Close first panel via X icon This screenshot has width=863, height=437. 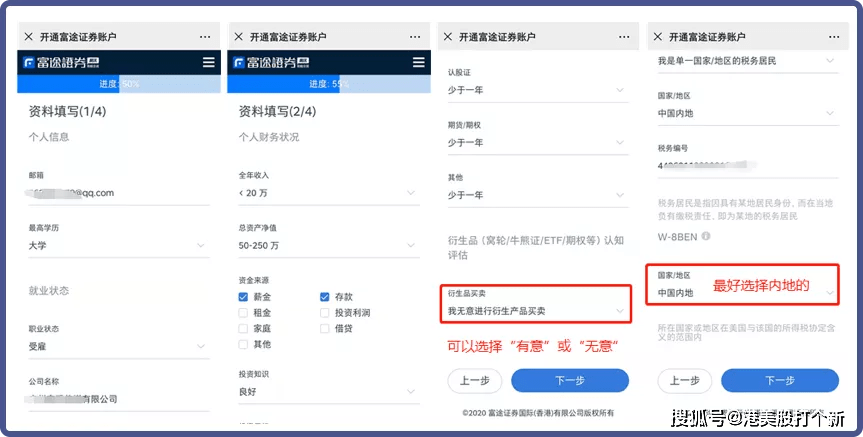tap(29, 37)
